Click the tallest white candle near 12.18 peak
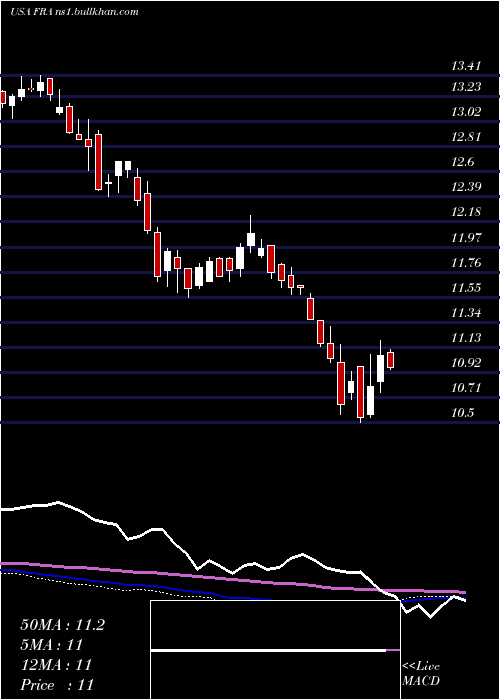Viewport: 500px width, 700px height. [251, 239]
